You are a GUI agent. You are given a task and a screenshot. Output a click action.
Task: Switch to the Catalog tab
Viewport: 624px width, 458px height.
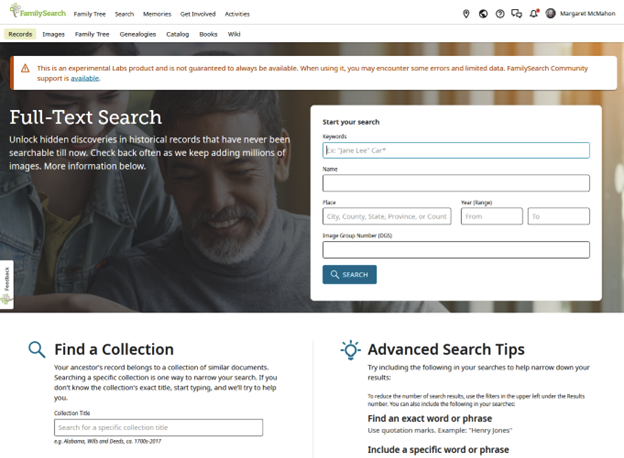177,34
